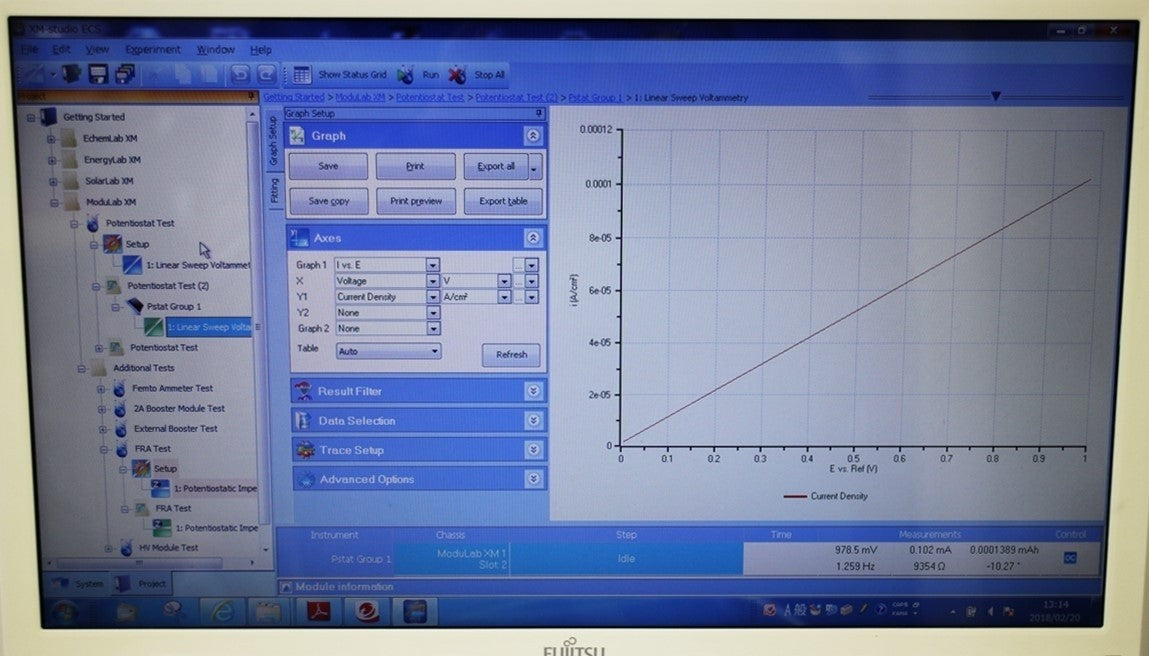The height and width of the screenshot is (656, 1149).
Task: Select the Linear Sweep Voltammetry item under Setup
Action: pos(197,265)
